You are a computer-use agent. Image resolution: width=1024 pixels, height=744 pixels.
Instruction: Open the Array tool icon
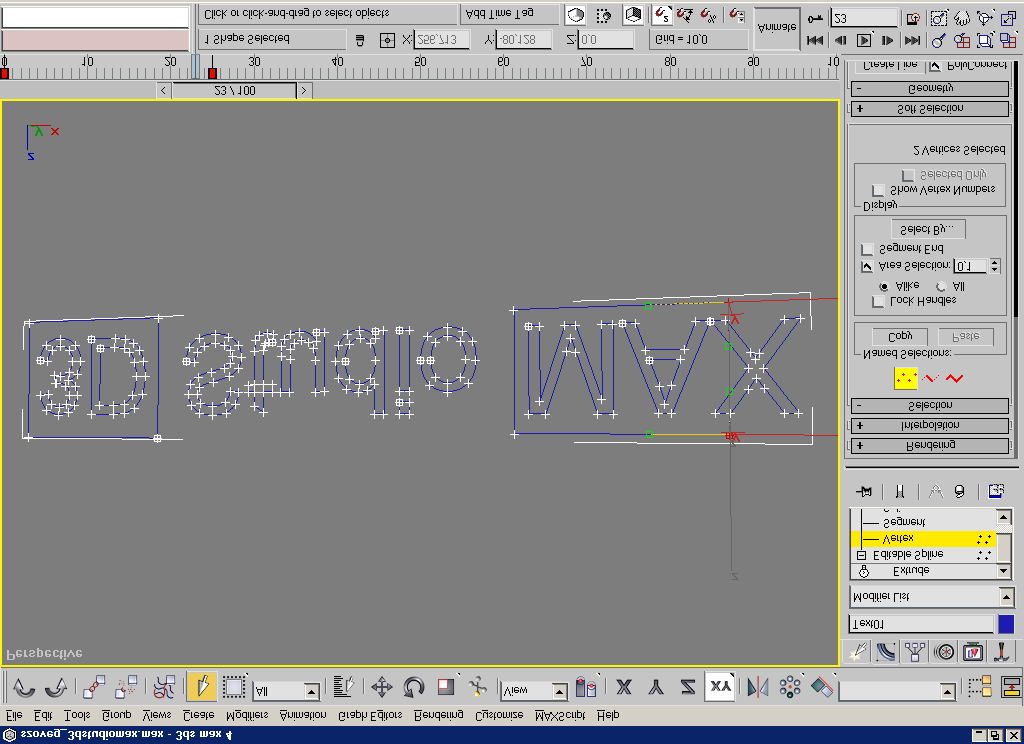[790, 687]
